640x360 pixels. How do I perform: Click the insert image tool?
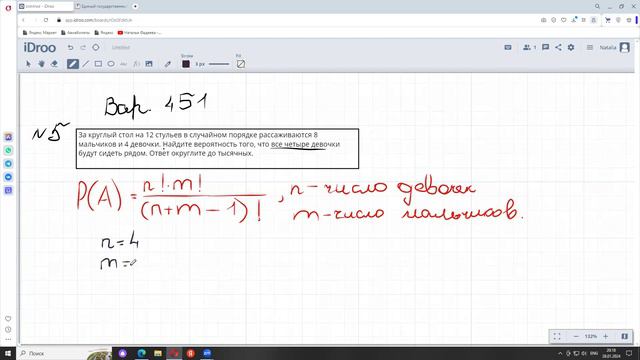(149, 64)
